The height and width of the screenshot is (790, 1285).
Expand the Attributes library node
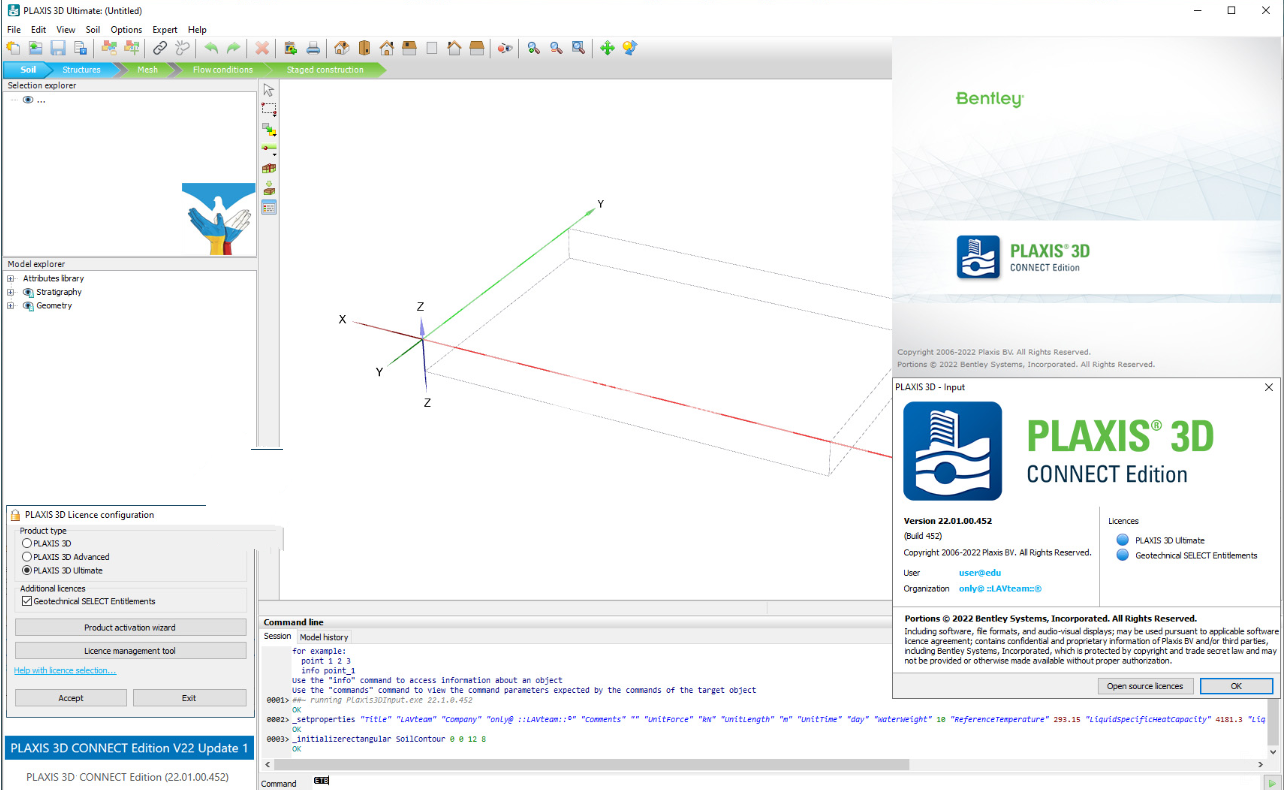tap(11, 278)
